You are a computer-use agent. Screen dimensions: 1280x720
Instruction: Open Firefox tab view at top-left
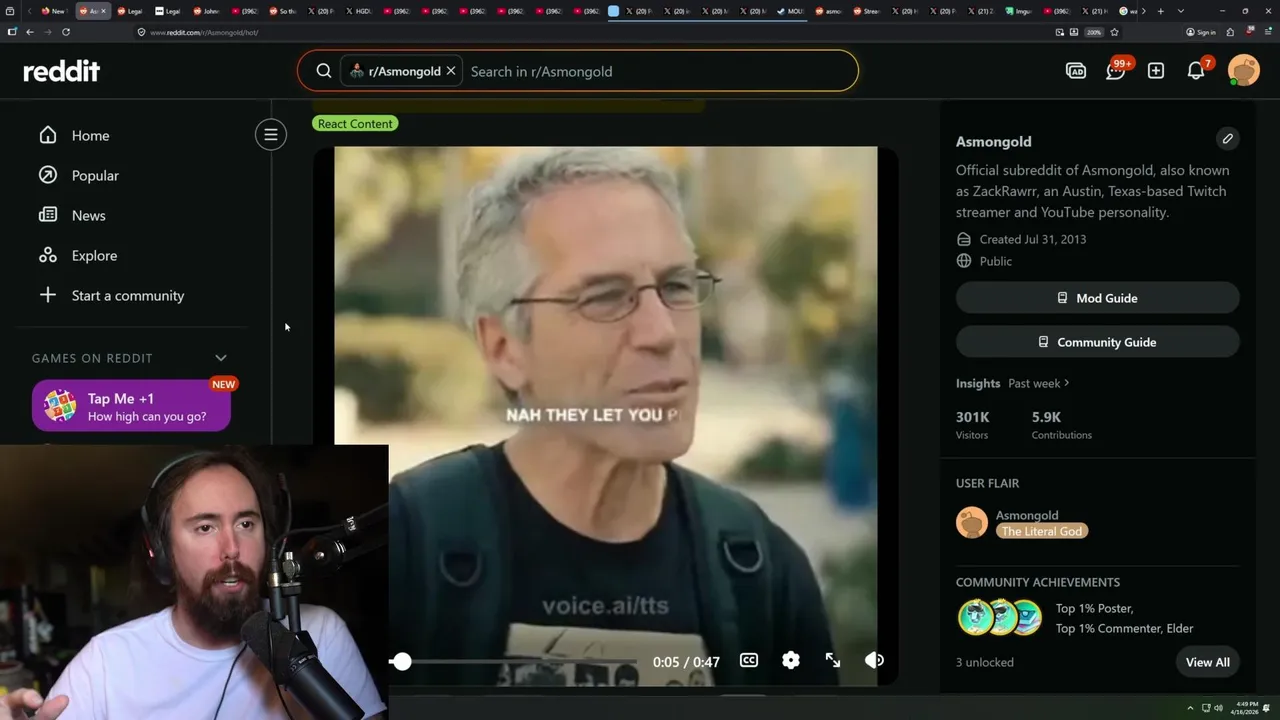(x=10, y=11)
